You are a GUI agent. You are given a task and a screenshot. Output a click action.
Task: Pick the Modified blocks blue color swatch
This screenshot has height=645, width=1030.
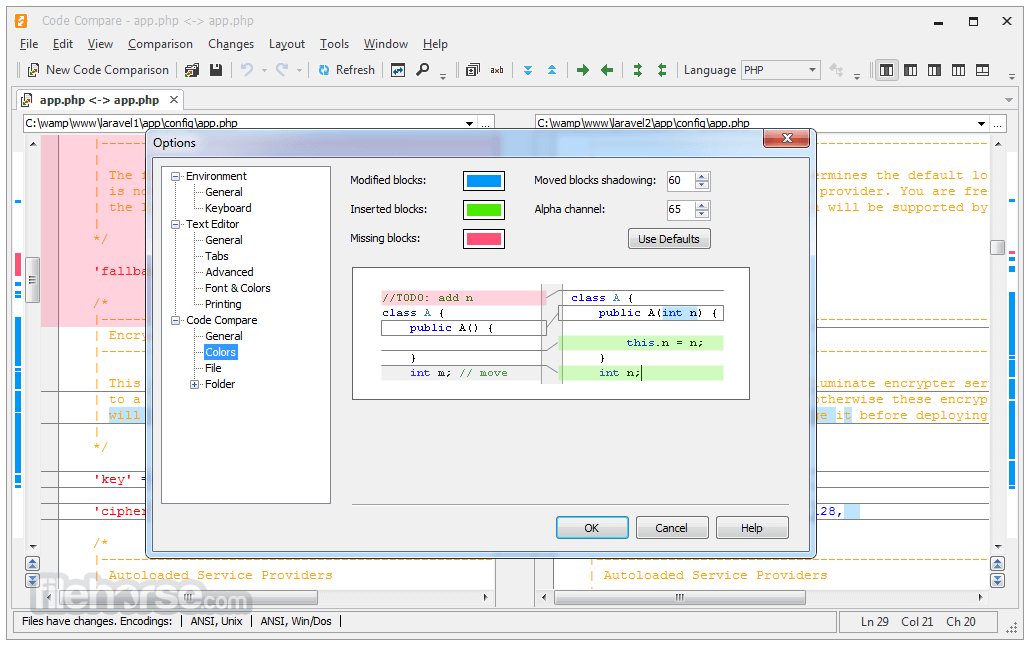click(484, 181)
